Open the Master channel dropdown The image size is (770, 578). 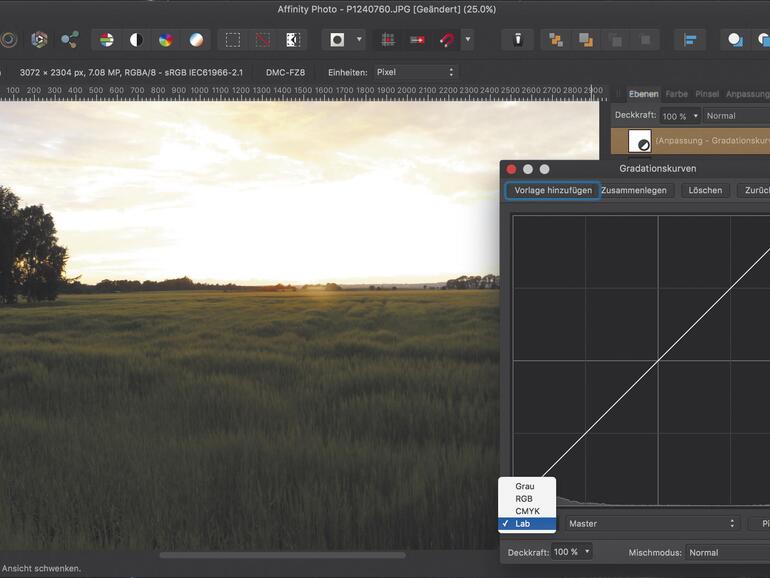651,523
